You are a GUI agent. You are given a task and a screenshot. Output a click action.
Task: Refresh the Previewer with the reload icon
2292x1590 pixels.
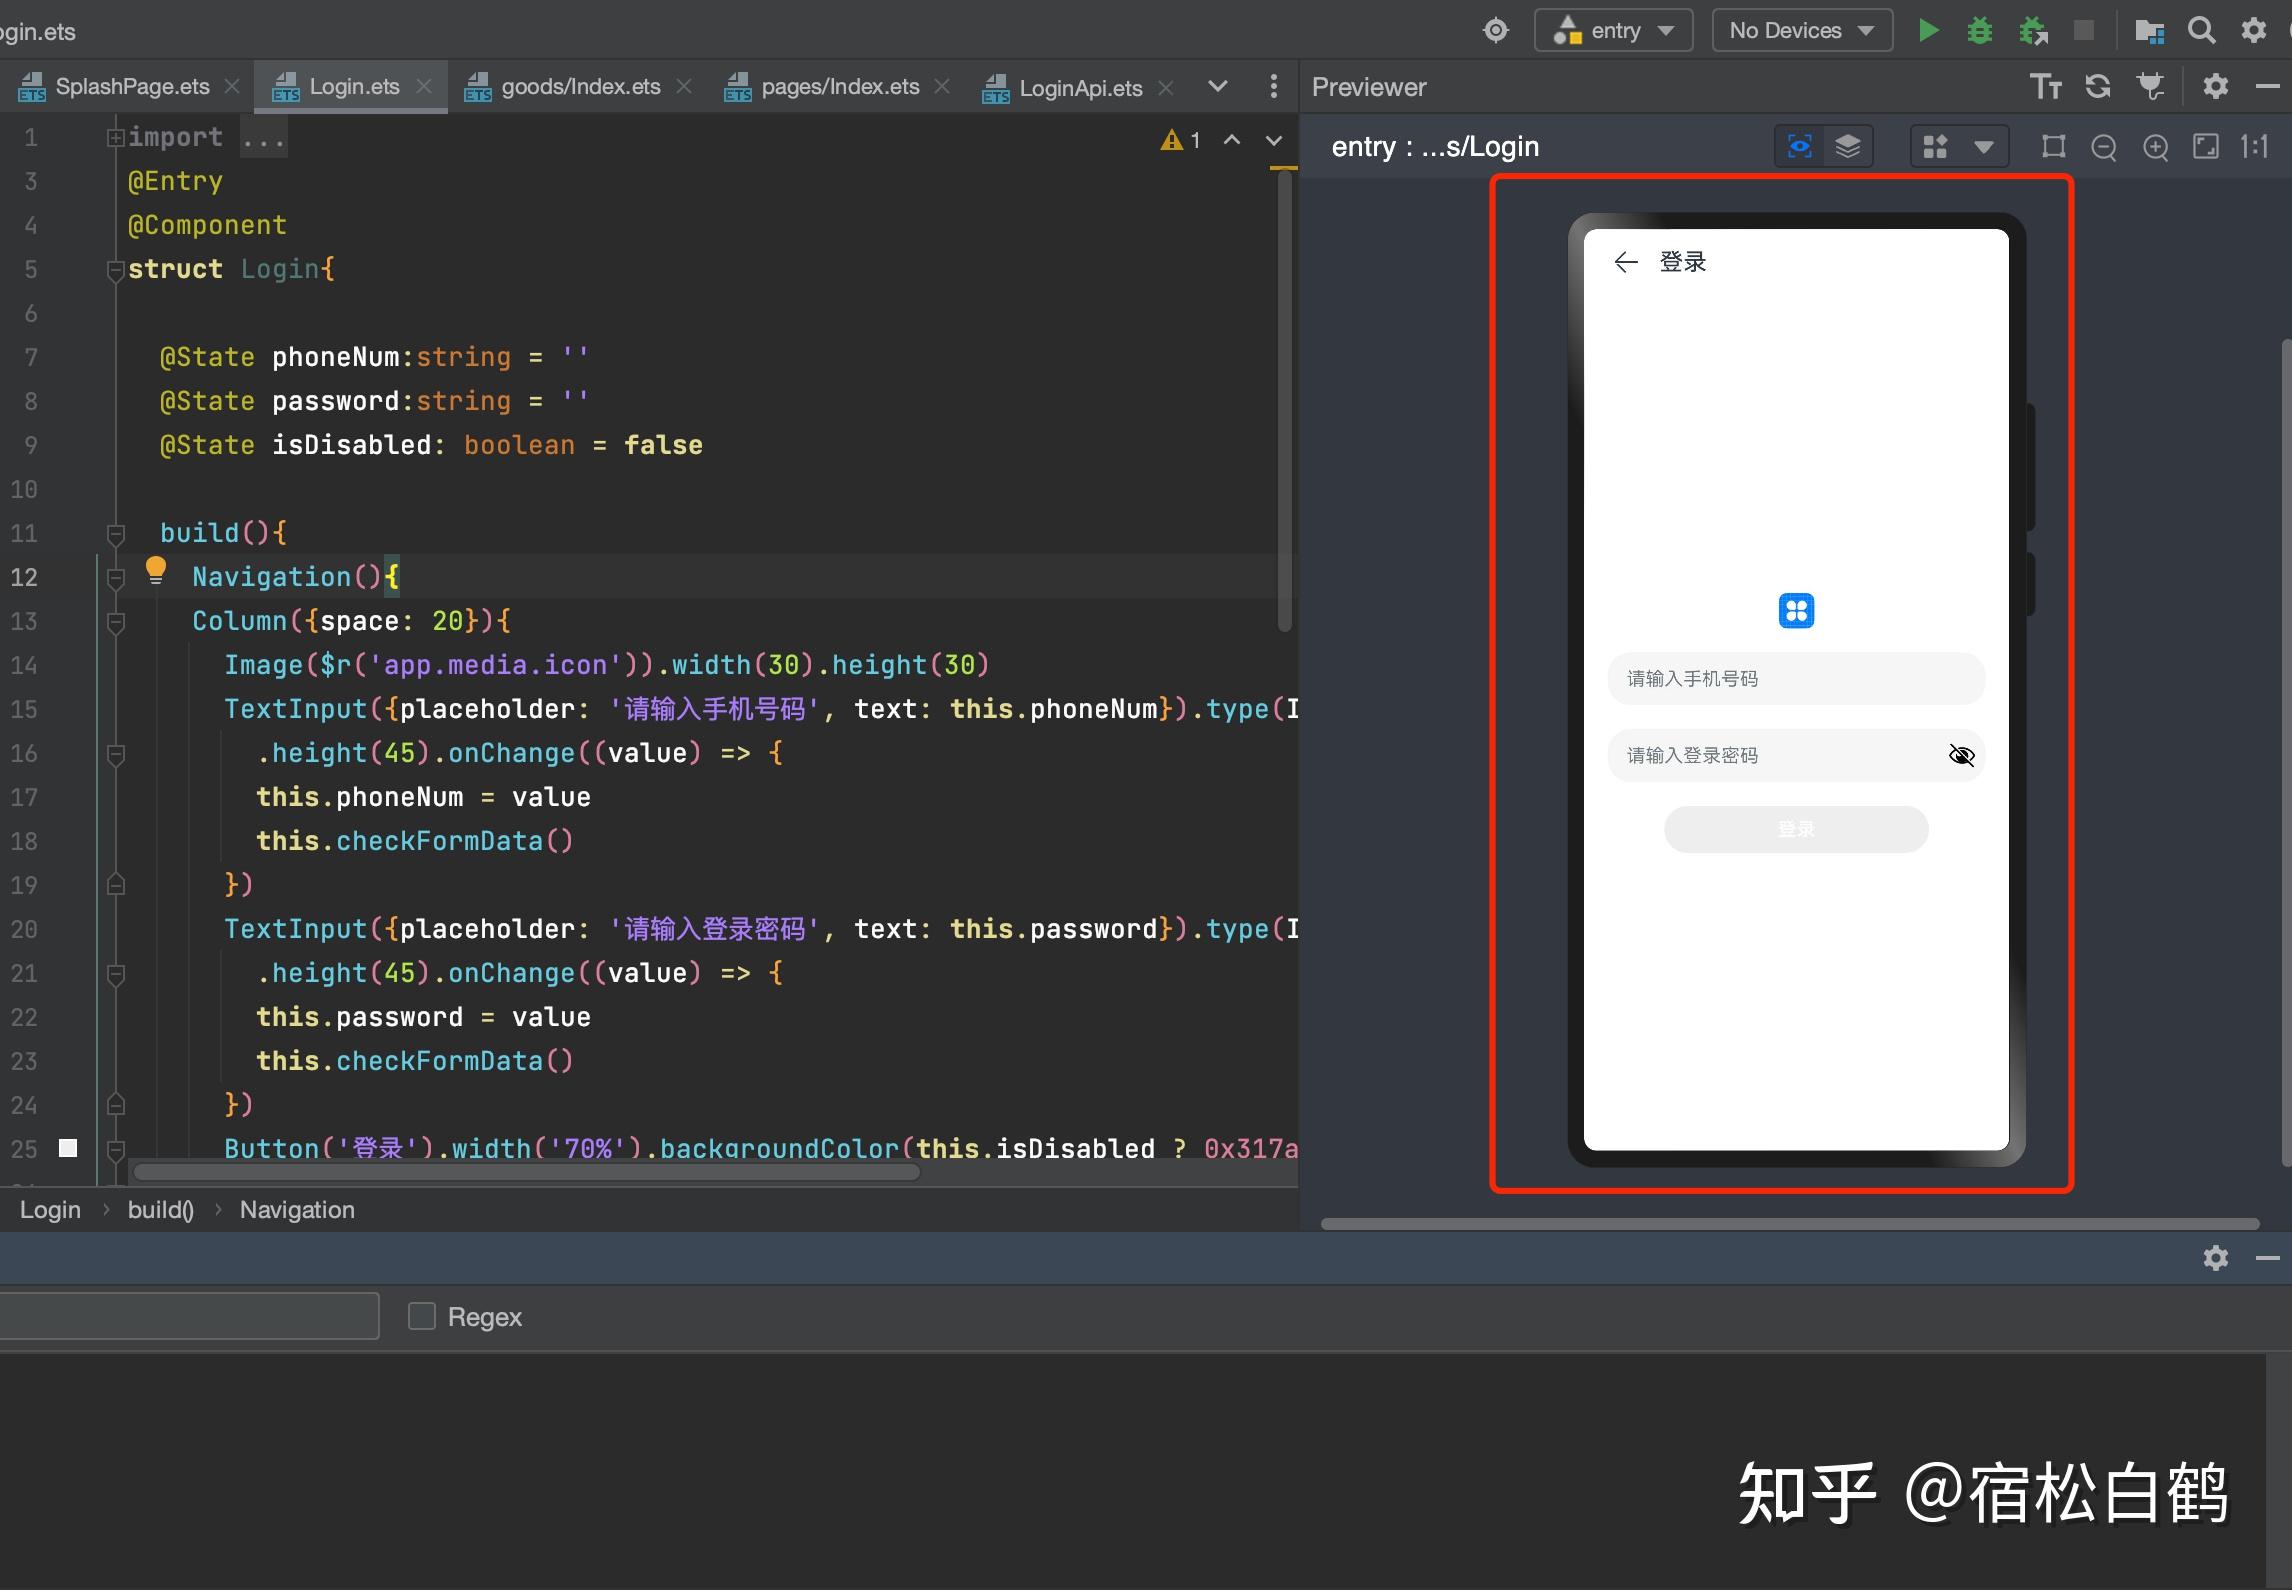(2098, 87)
